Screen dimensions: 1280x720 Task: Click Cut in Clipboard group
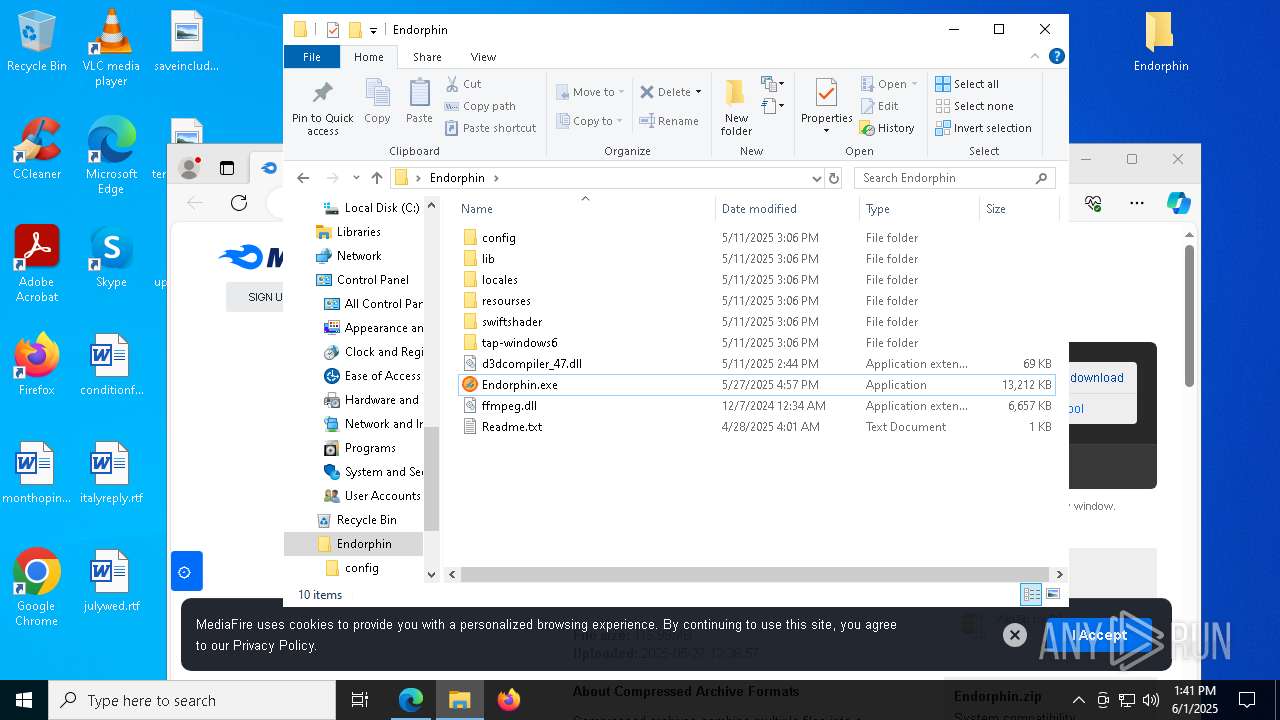[463, 84]
